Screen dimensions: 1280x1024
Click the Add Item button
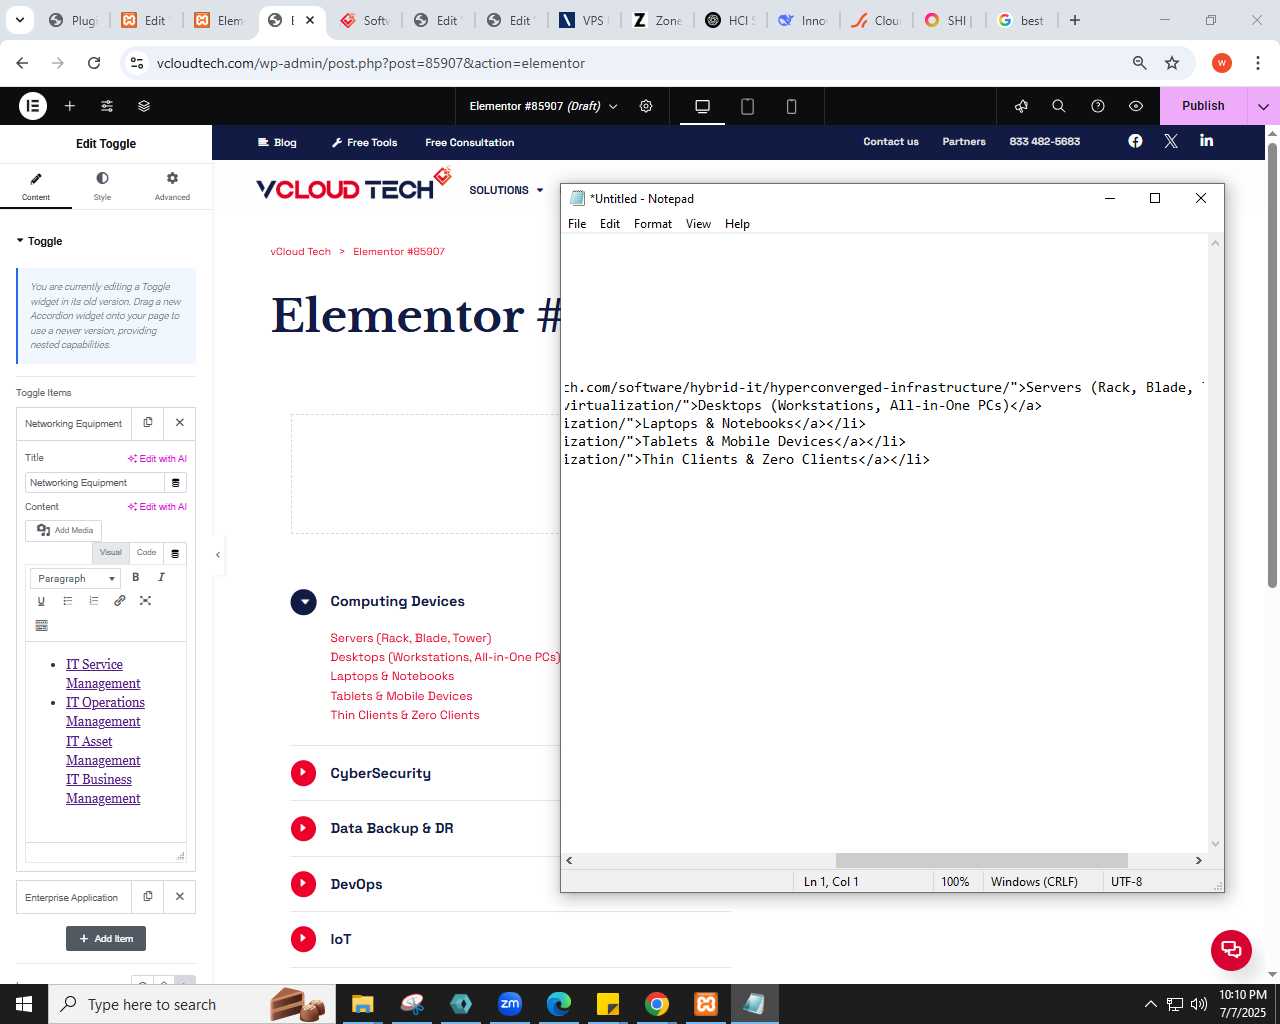tap(106, 939)
